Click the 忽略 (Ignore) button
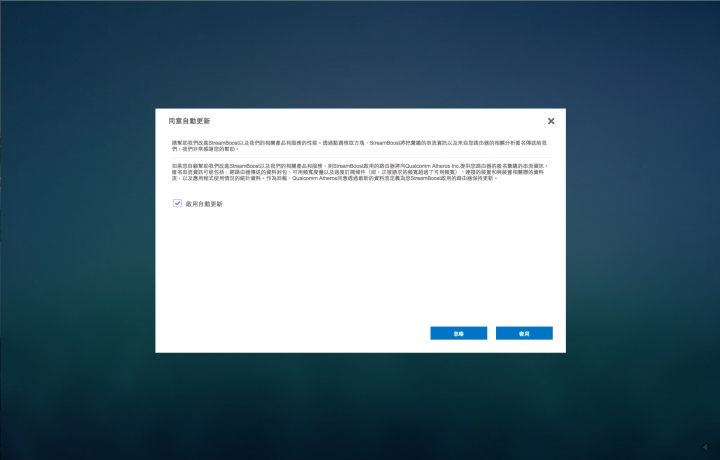The width and height of the screenshot is (720, 460). (x=458, y=333)
